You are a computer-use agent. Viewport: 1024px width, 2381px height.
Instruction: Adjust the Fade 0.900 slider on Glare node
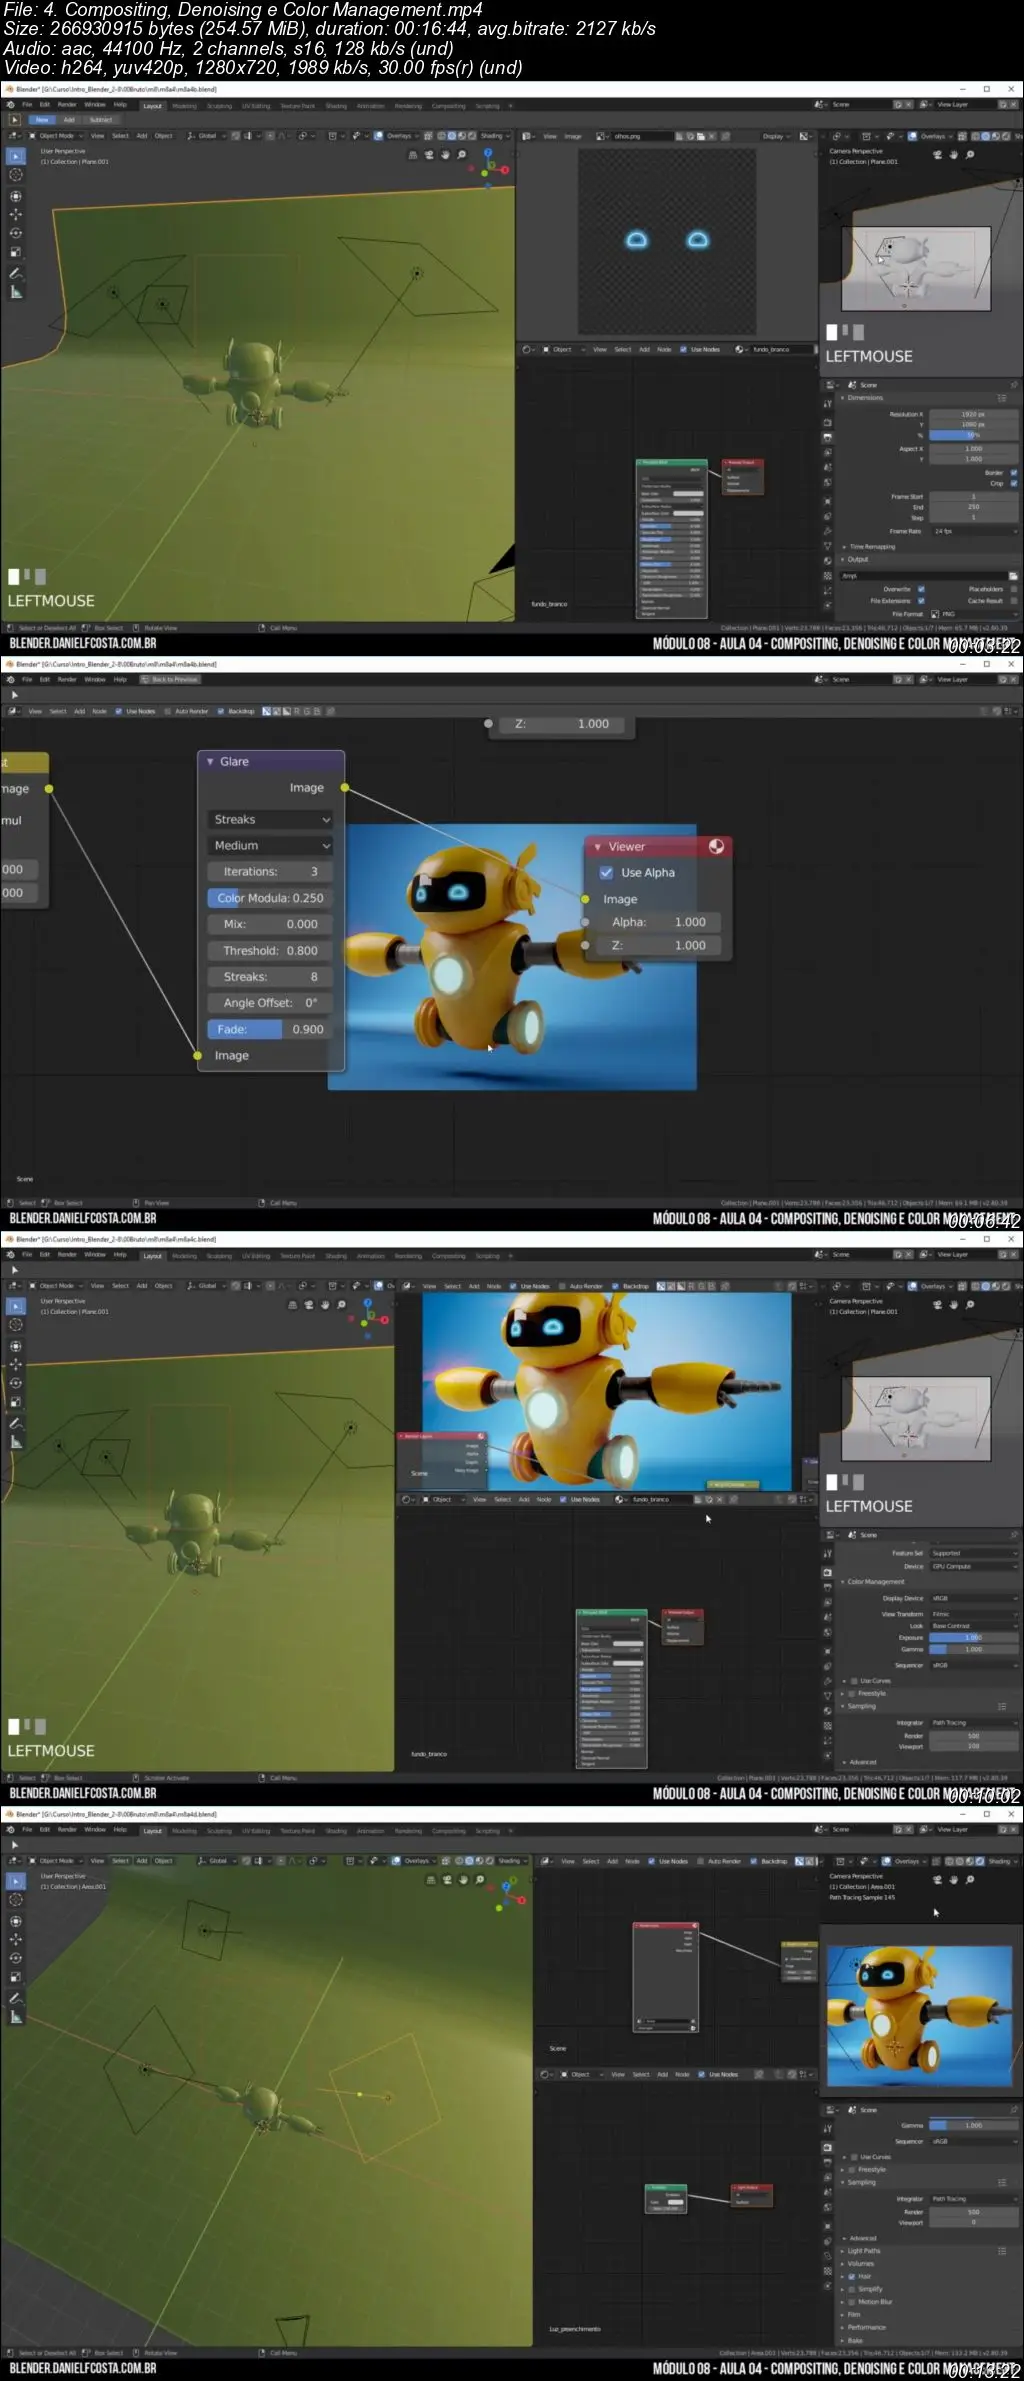point(270,1029)
